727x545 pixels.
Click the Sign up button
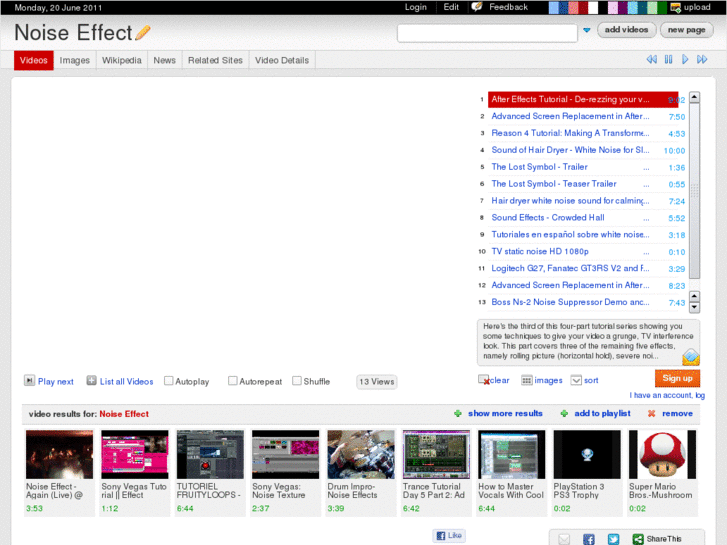pyautogui.click(x=677, y=378)
